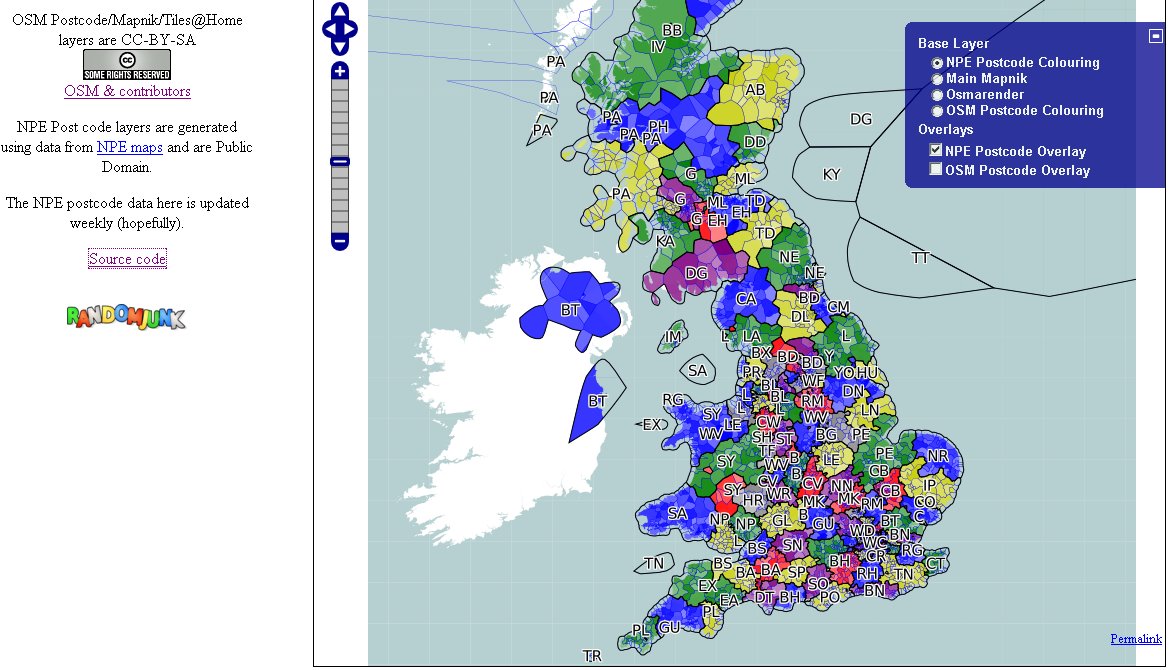The height and width of the screenshot is (670, 1170).
Task: Click the GL postcode area label
Action: point(781,521)
